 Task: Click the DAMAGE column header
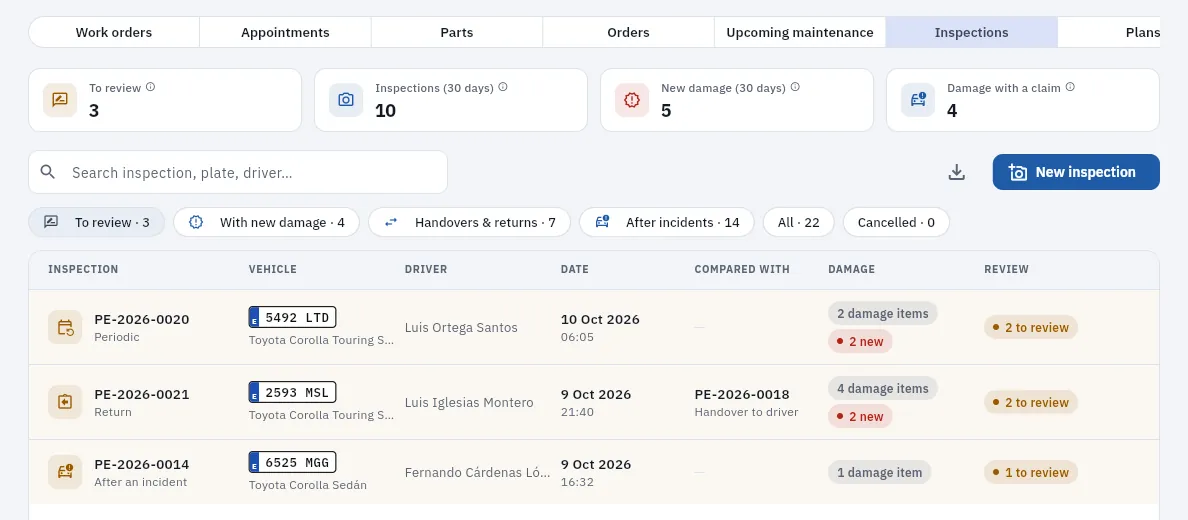[852, 269]
